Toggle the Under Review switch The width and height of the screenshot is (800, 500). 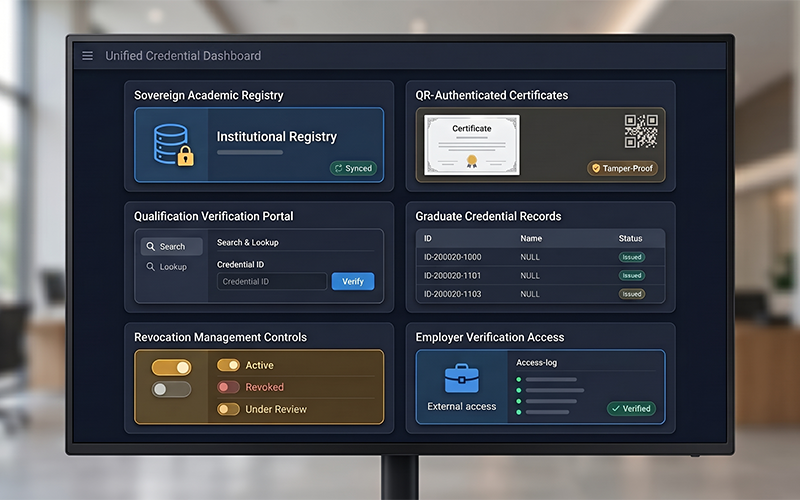(228, 409)
